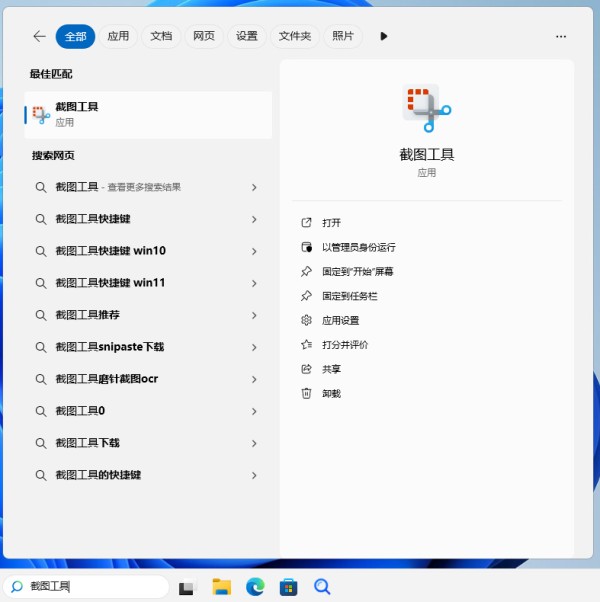600x602 pixels.
Task: Click the play arrow to show more filters
Action: pos(383,36)
